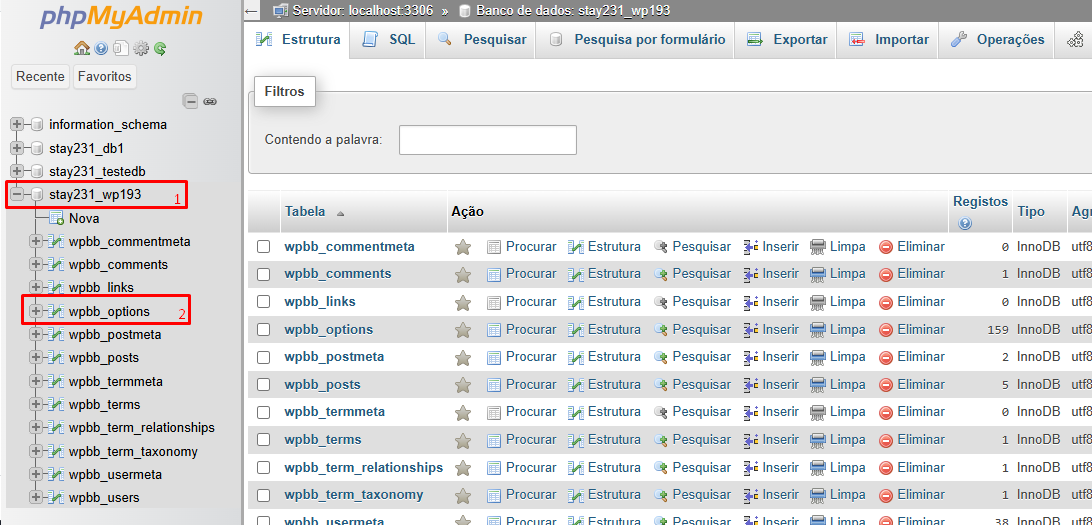
Task: Add wpbb_commentmeta to favorites star
Action: [x=462, y=247]
